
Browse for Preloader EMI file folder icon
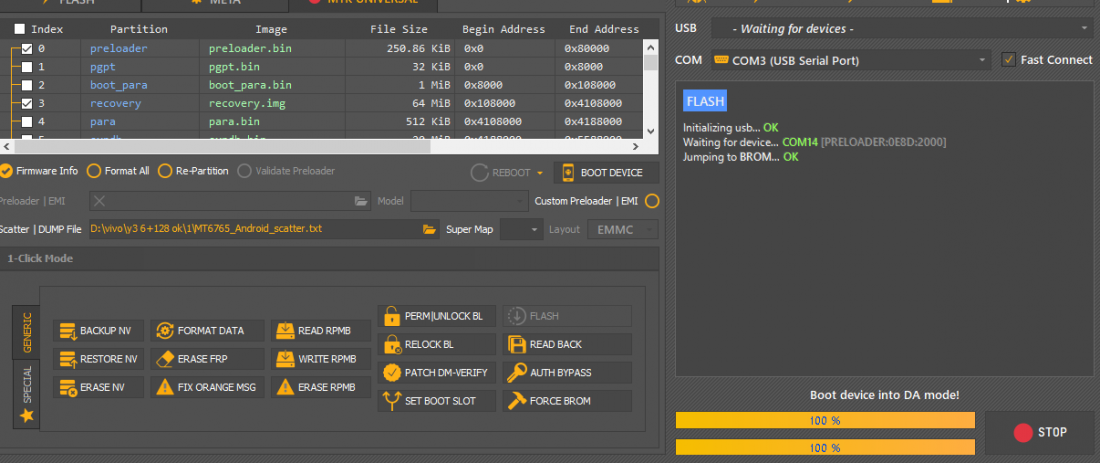[x=361, y=201]
